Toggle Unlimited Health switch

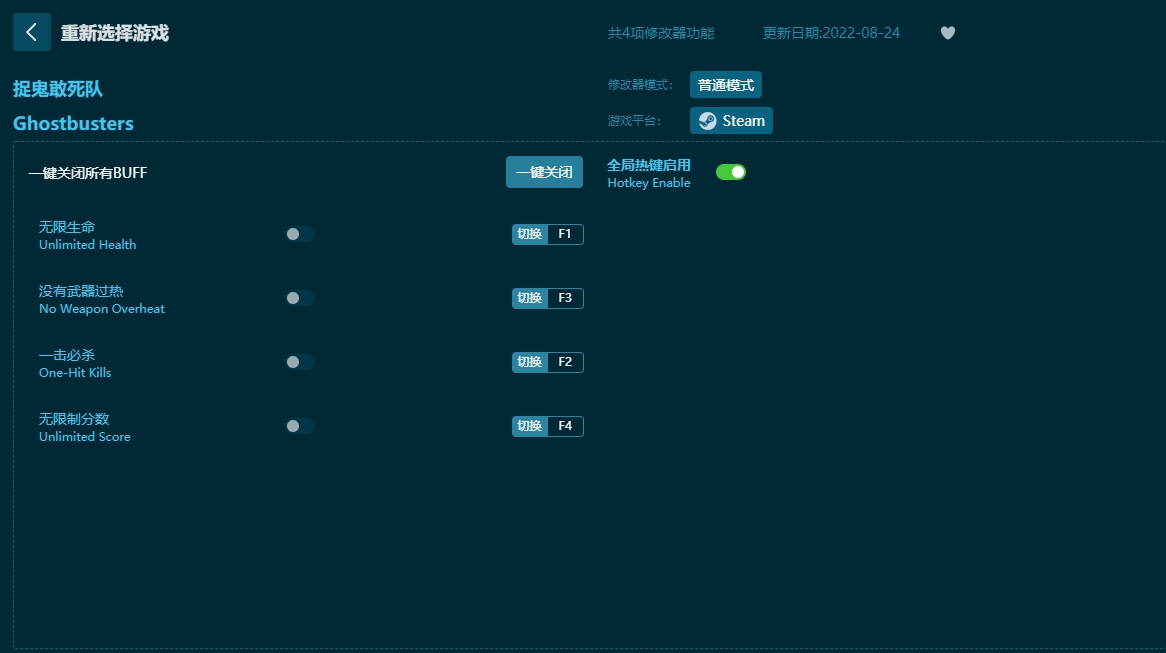(x=300, y=234)
